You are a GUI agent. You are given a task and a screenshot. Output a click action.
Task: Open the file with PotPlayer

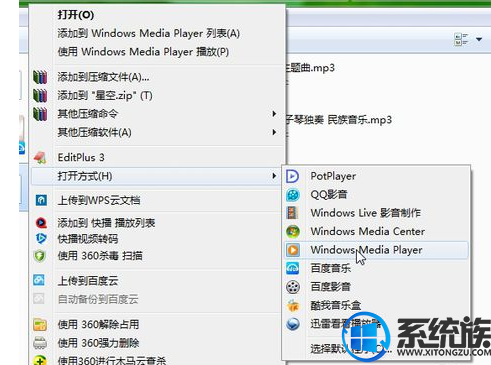[376, 176]
